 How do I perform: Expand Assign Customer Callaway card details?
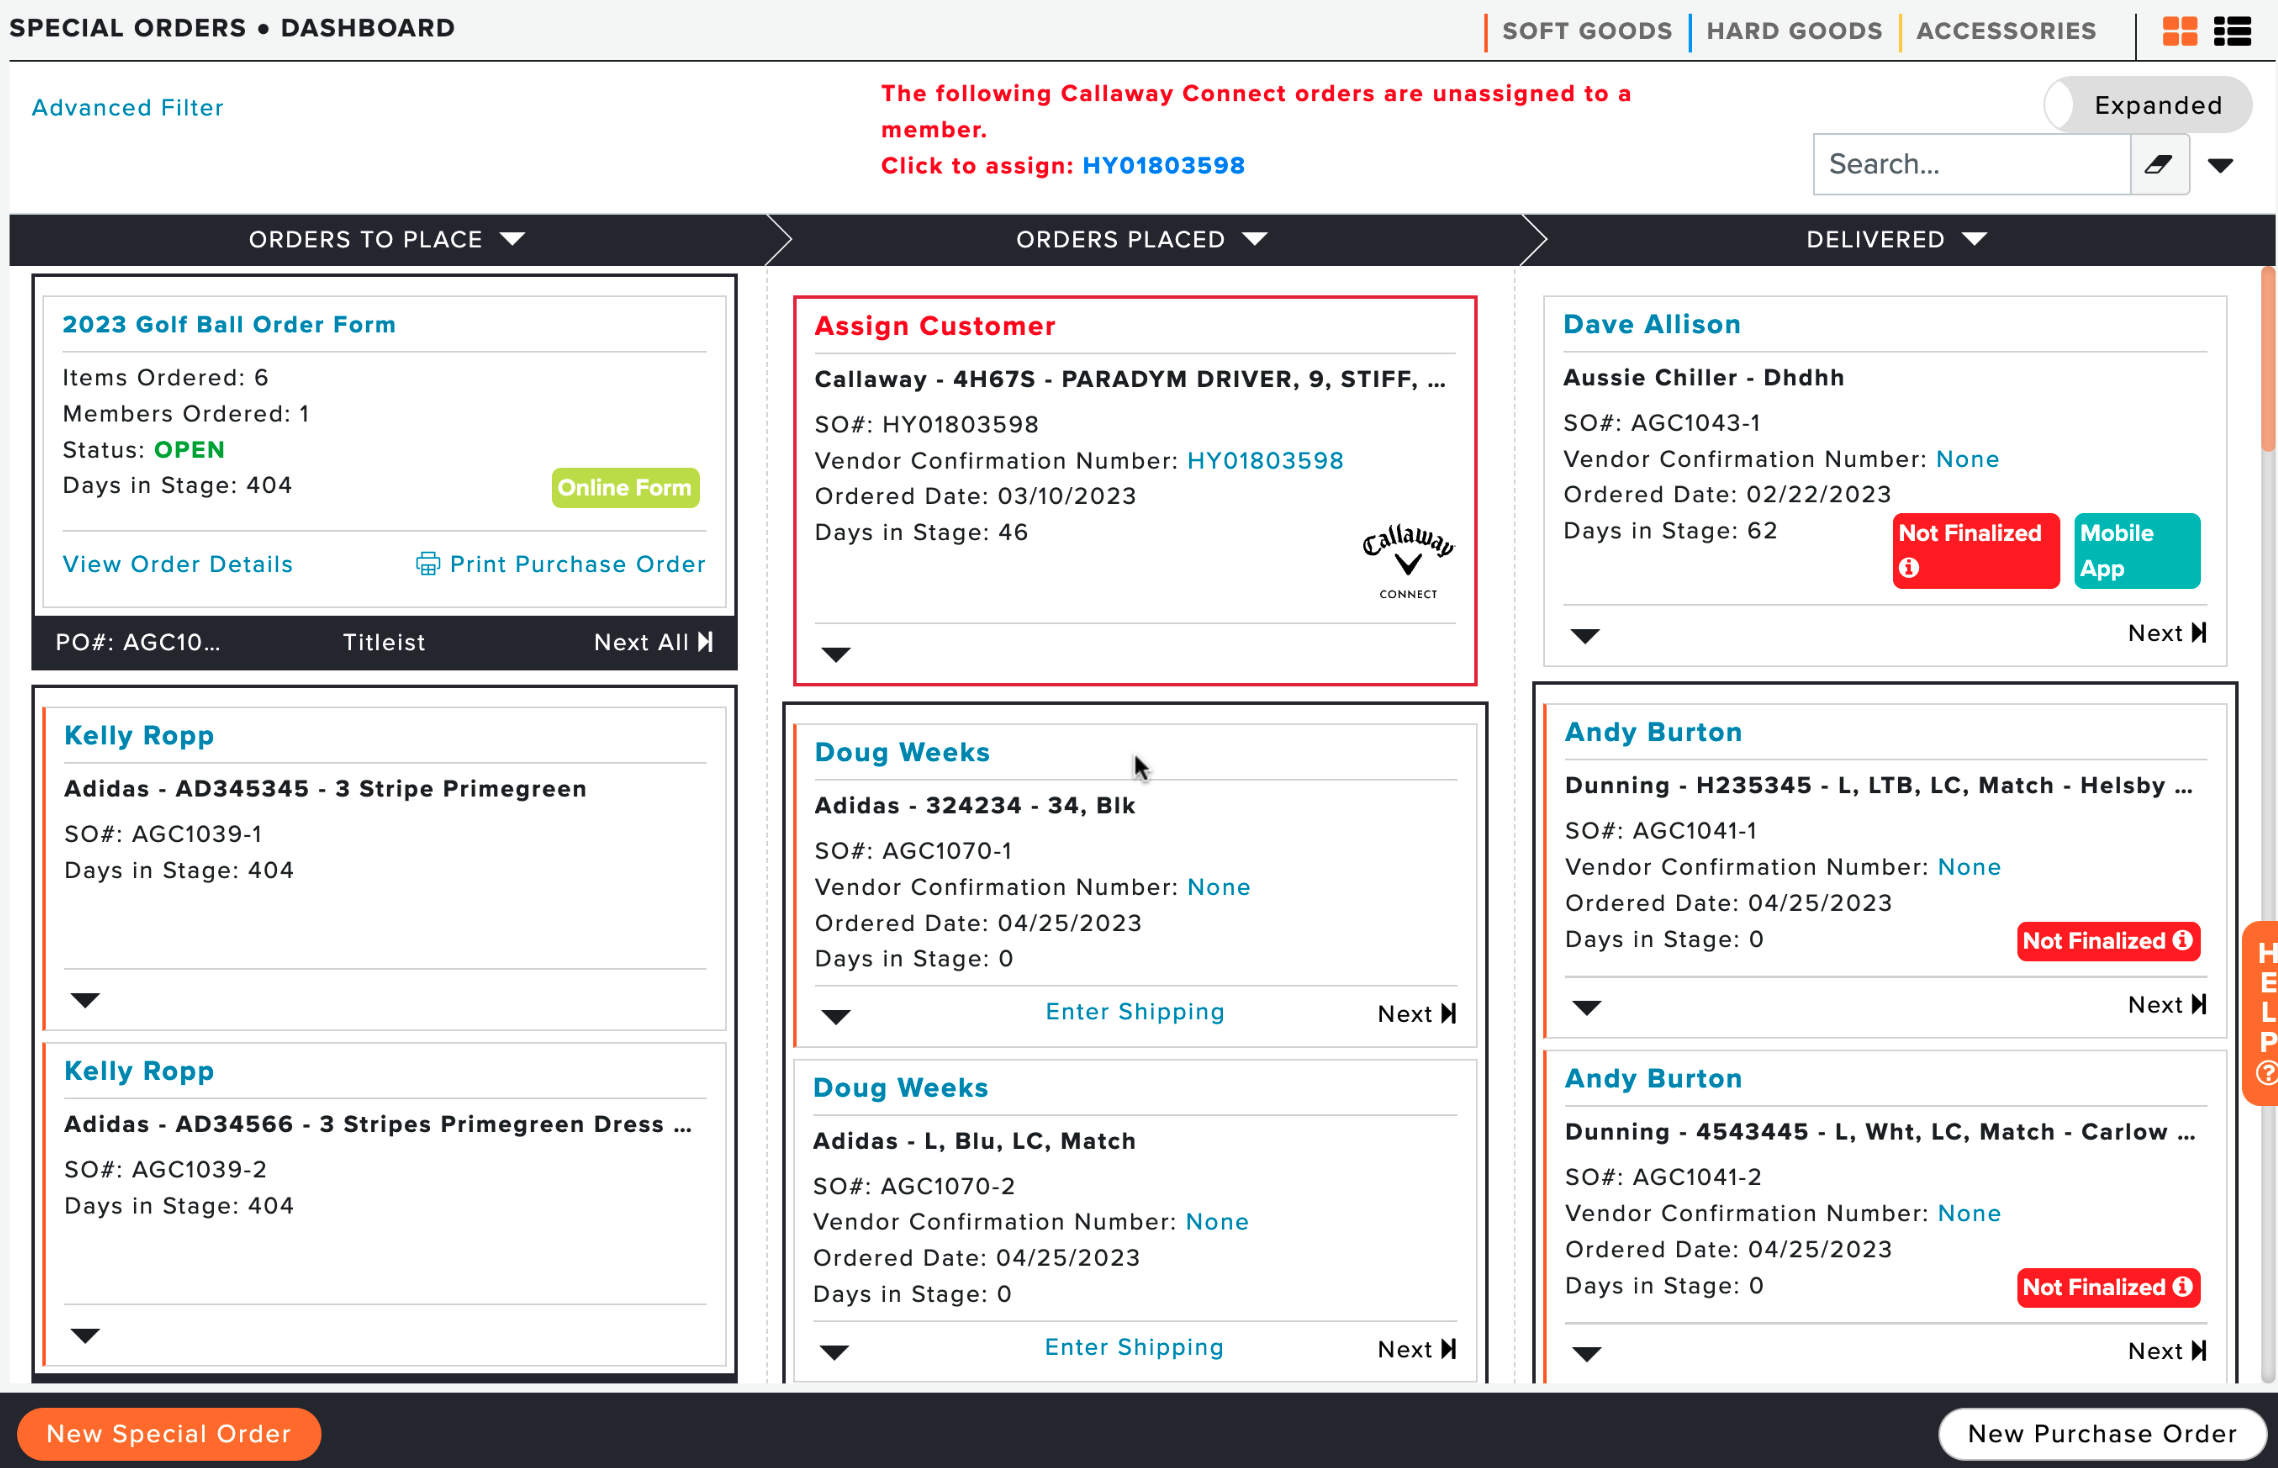836,655
